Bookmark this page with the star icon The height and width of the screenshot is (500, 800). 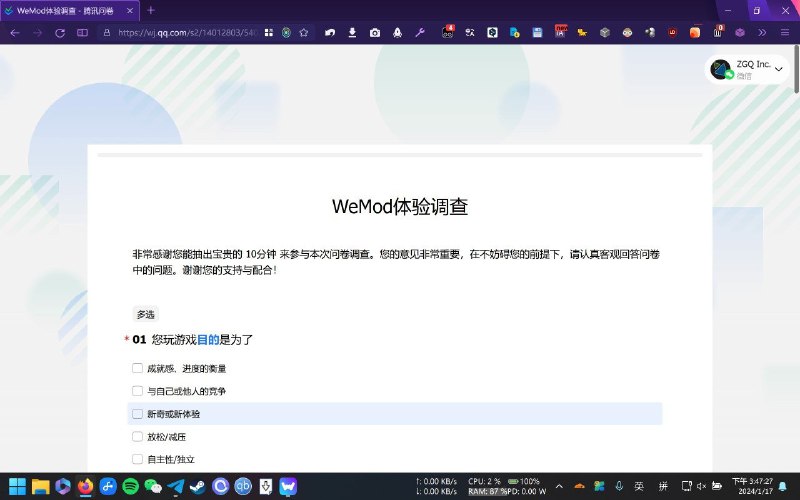tap(303, 32)
